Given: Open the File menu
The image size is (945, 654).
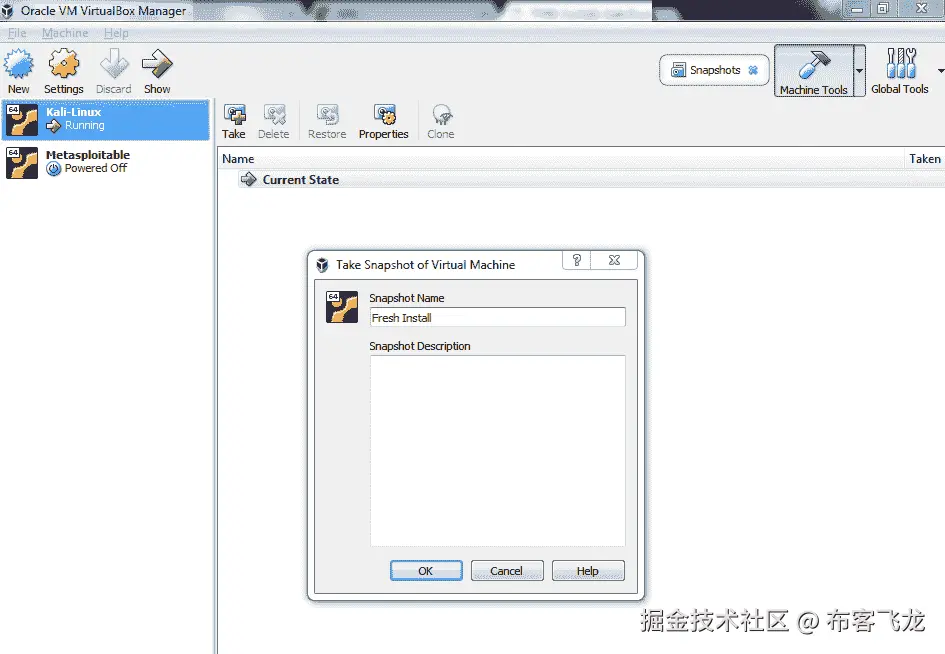Looking at the screenshot, I should tap(17, 33).
